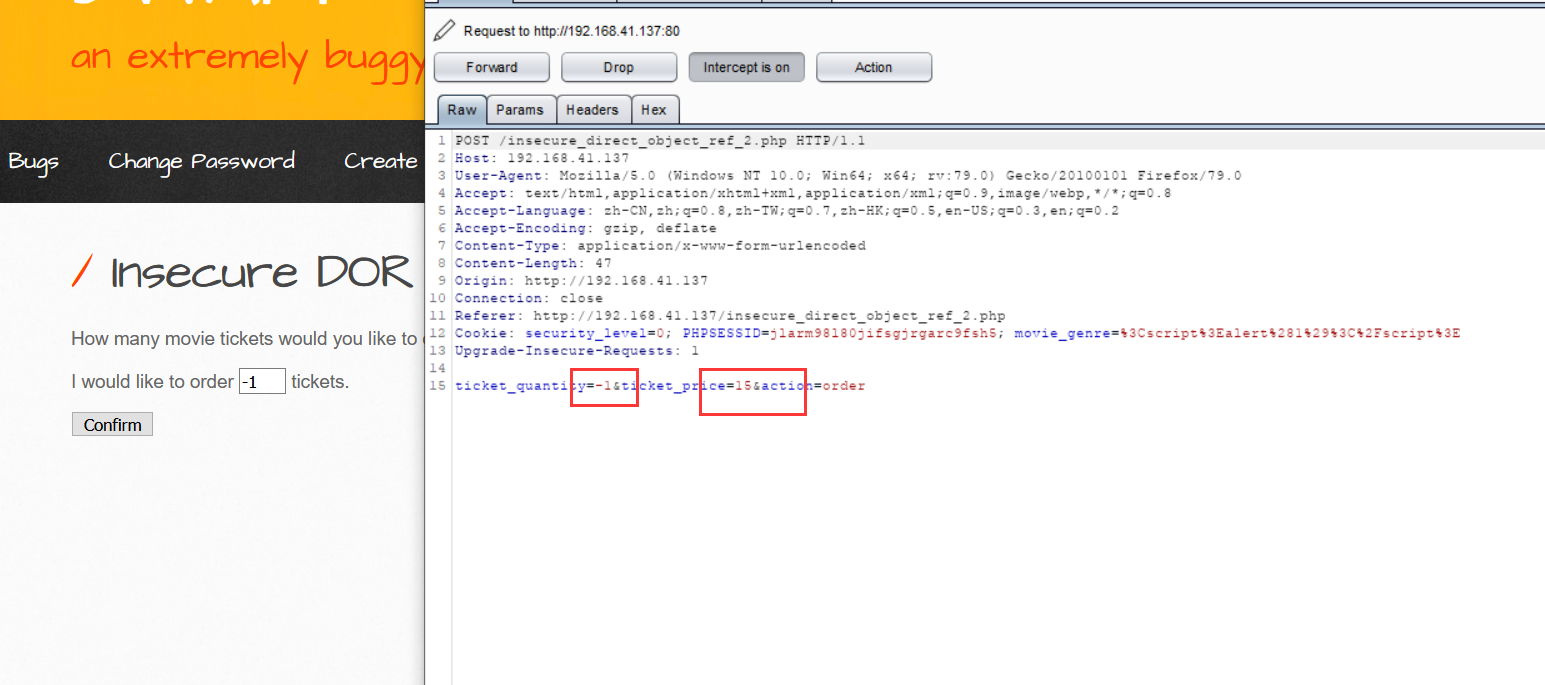The image size is (1545, 685).
Task: Click the Connection: close line
Action: click(529, 298)
